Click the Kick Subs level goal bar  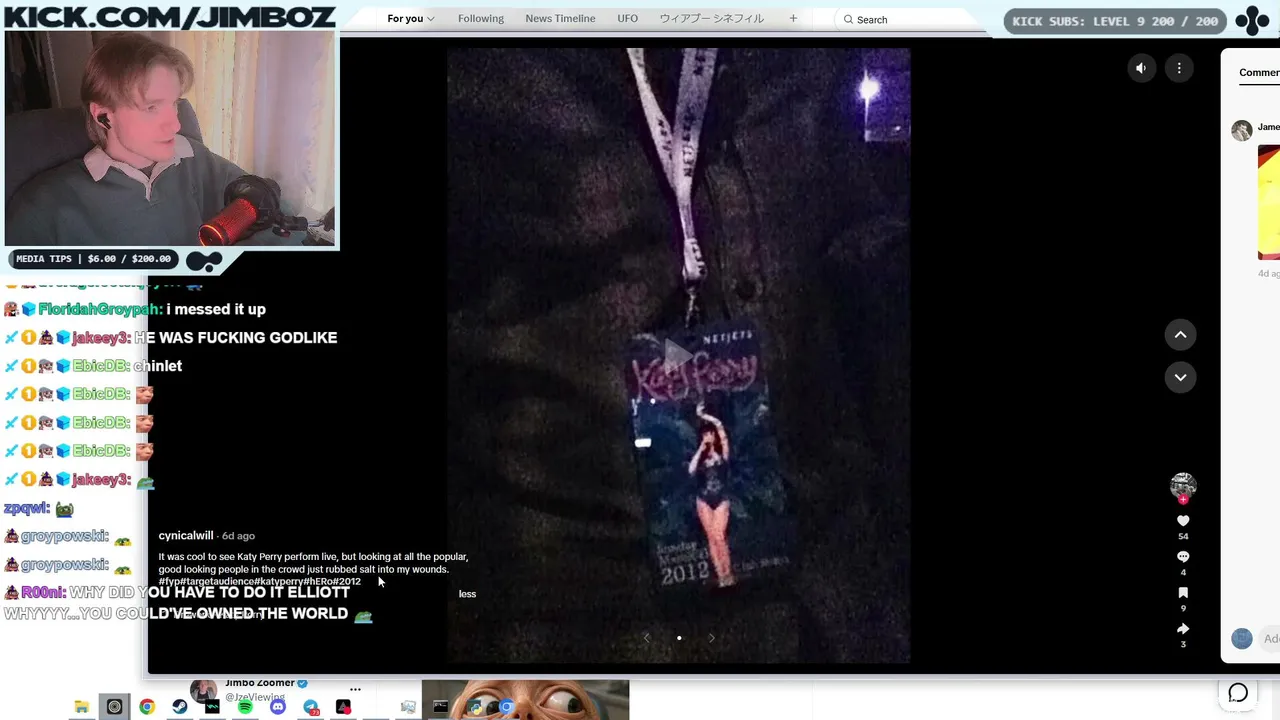coord(1115,21)
